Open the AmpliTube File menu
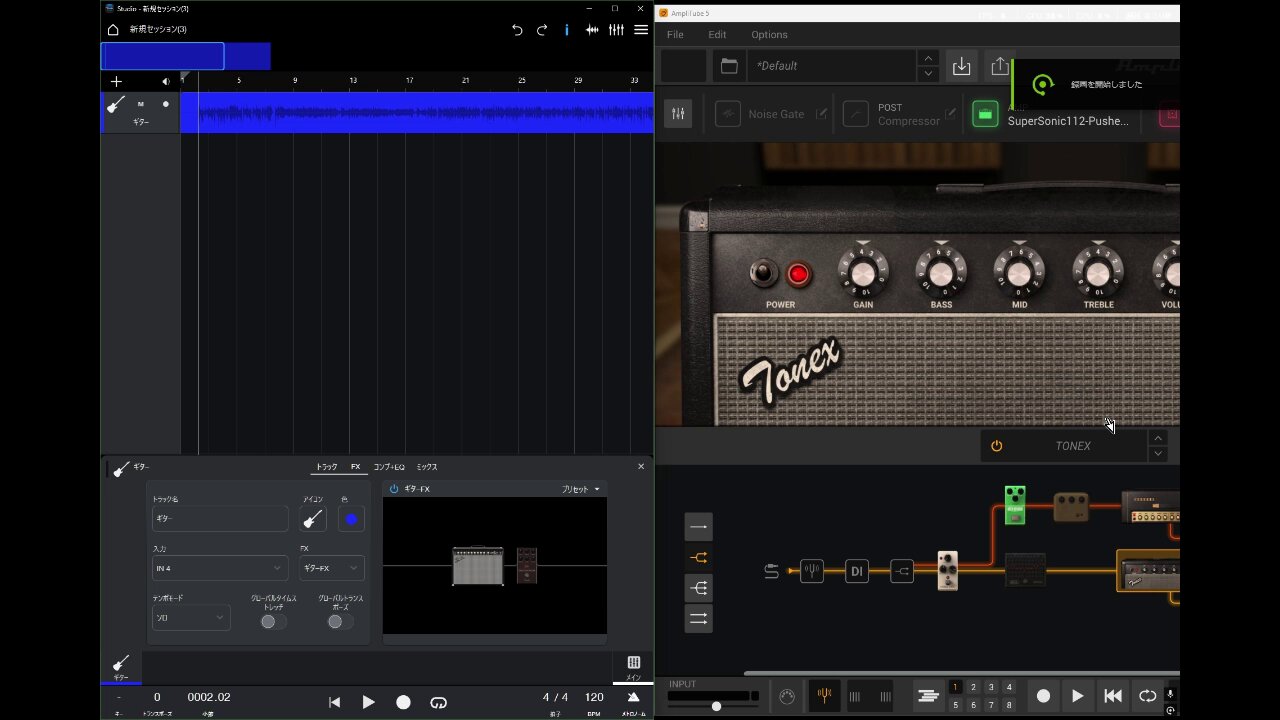Viewport: 1280px width, 720px height. pyautogui.click(x=675, y=35)
